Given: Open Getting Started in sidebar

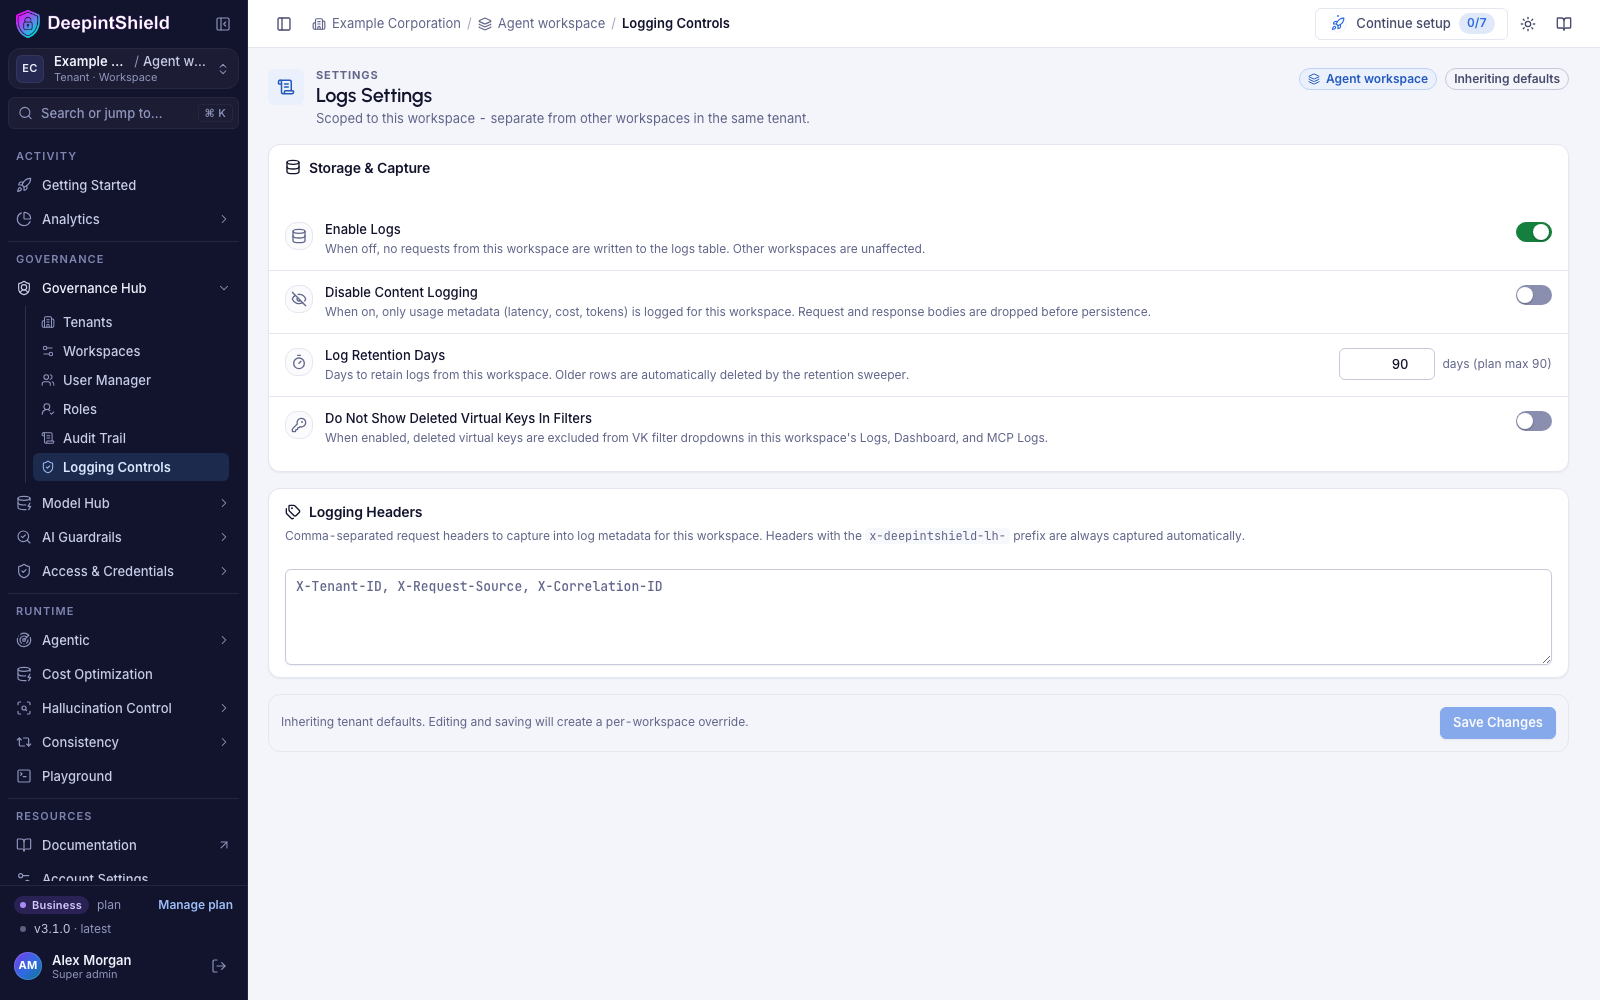Looking at the screenshot, I should click(x=123, y=185).
